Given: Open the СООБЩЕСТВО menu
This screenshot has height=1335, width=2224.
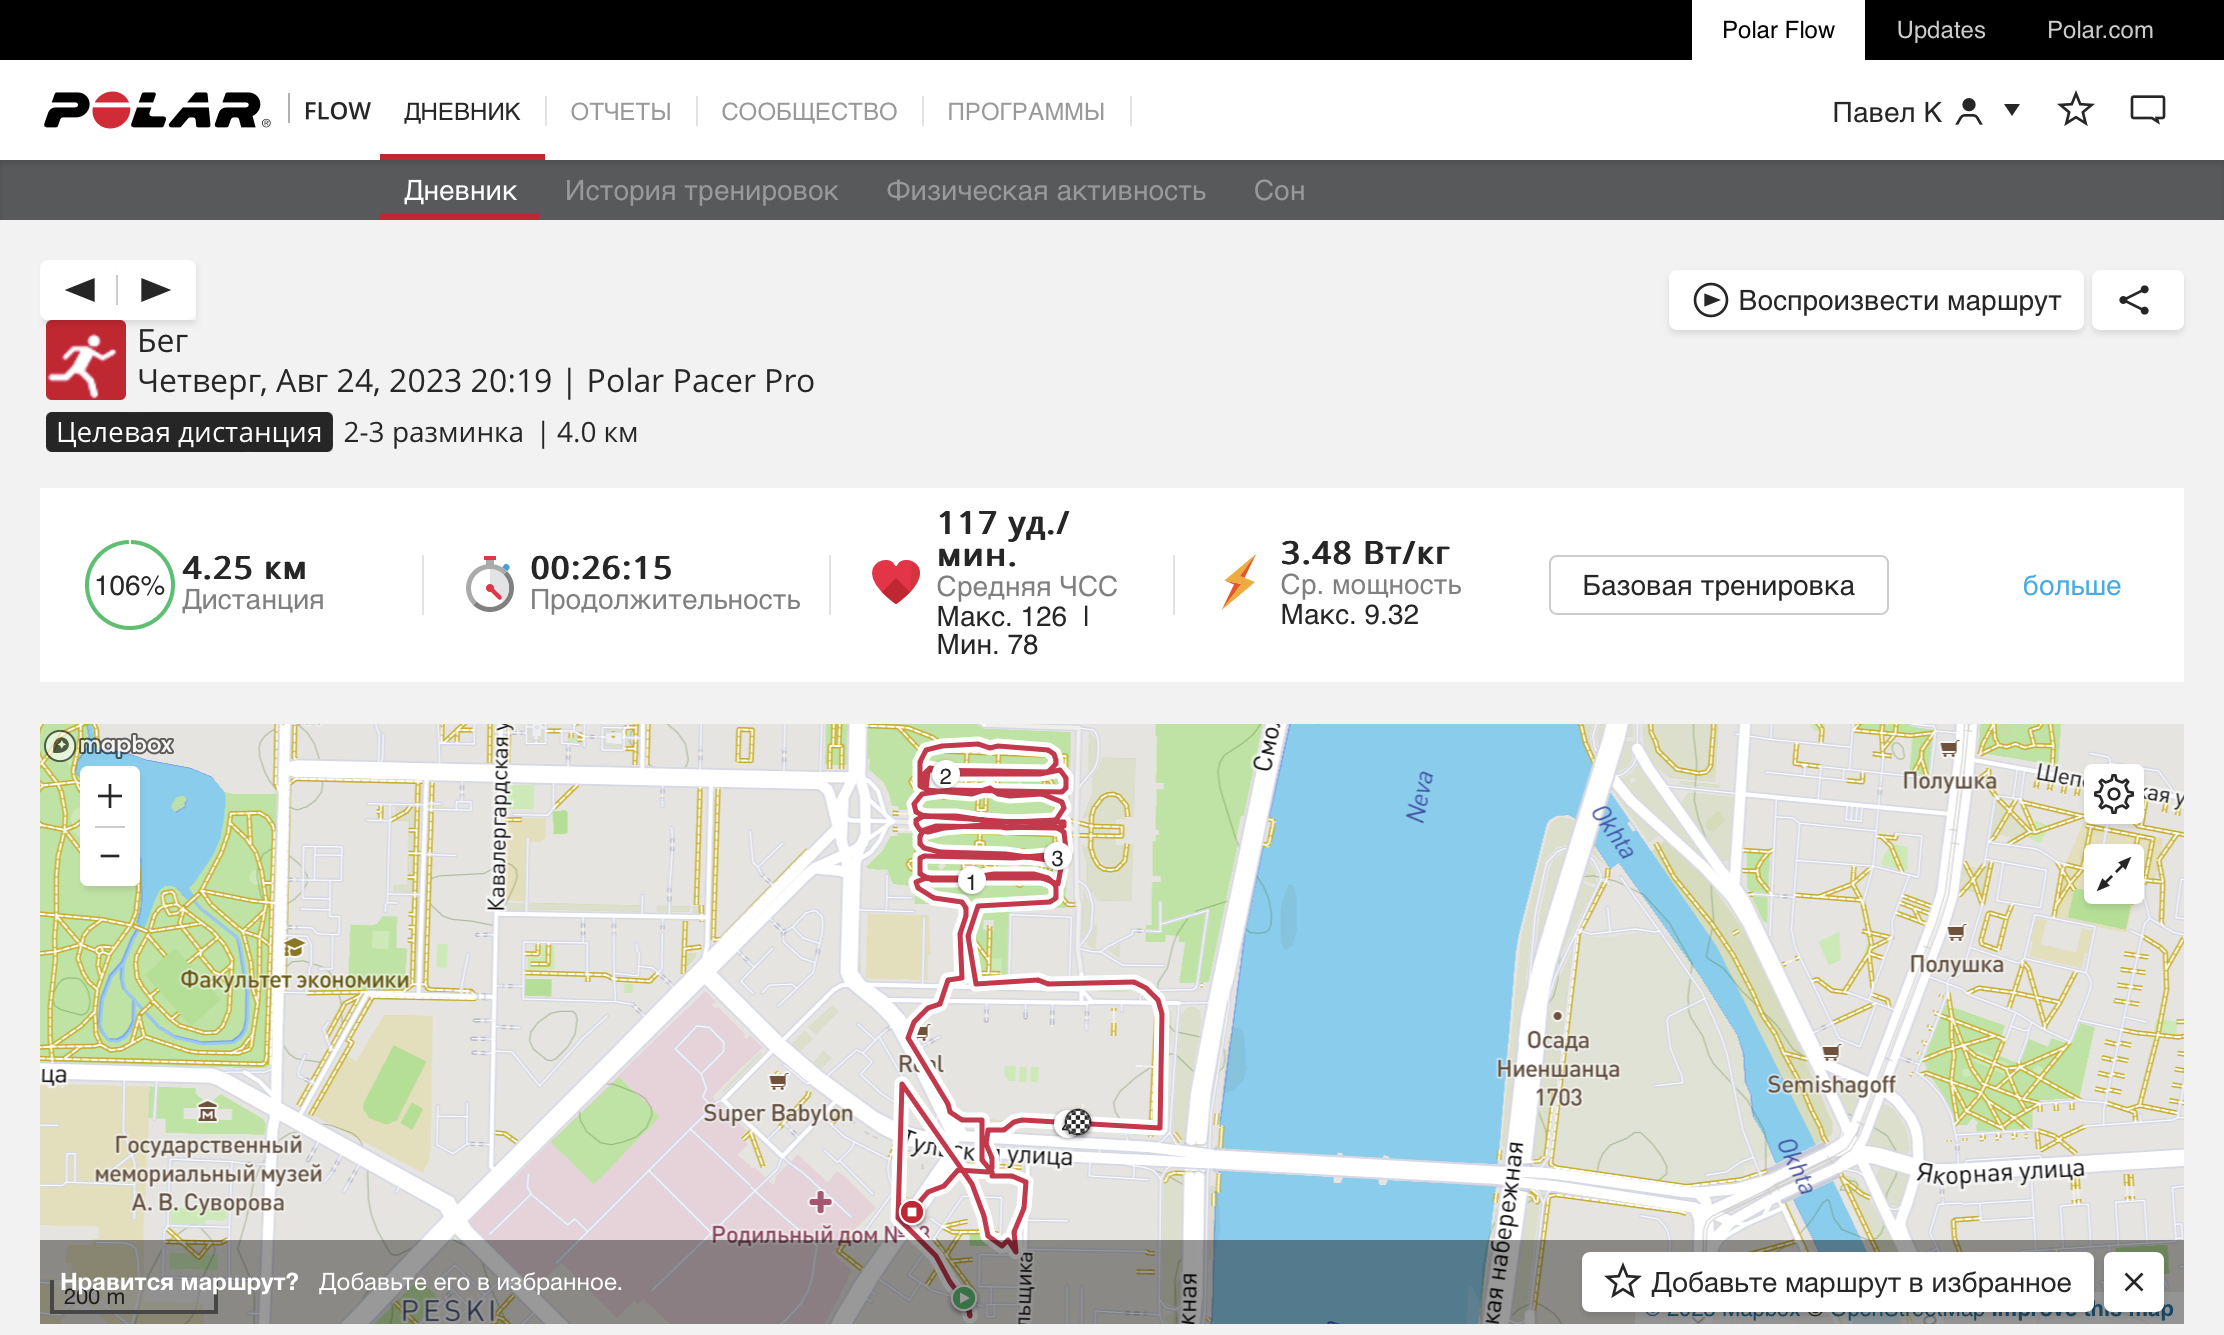Looking at the screenshot, I should 809,111.
